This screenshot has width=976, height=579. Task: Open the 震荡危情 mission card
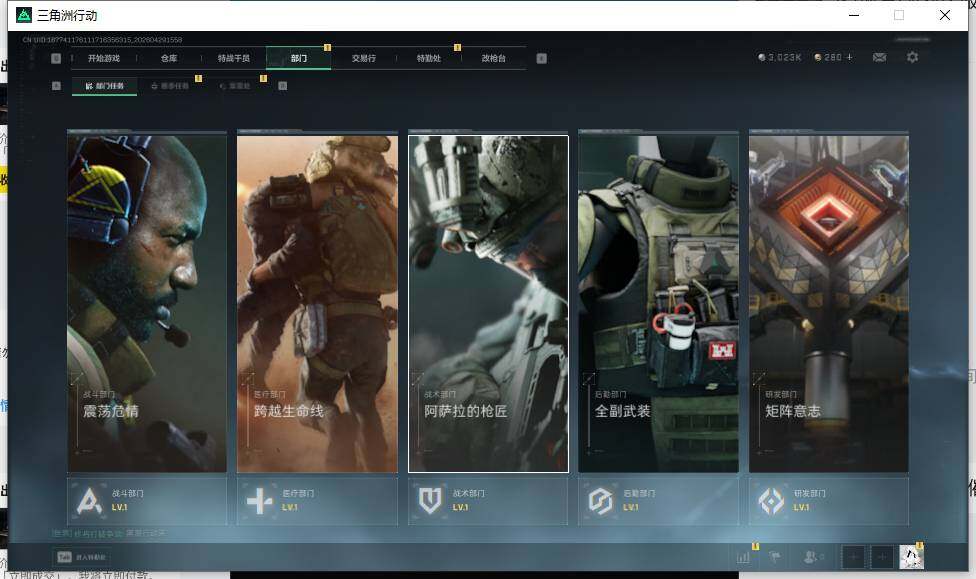tap(147, 303)
